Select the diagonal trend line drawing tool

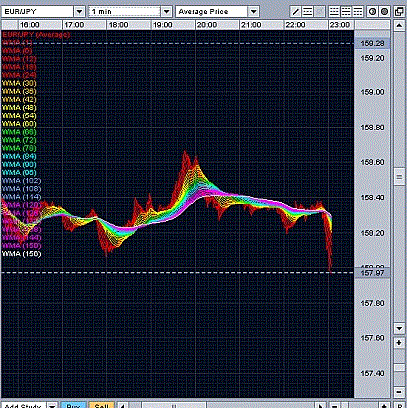(x=296, y=12)
